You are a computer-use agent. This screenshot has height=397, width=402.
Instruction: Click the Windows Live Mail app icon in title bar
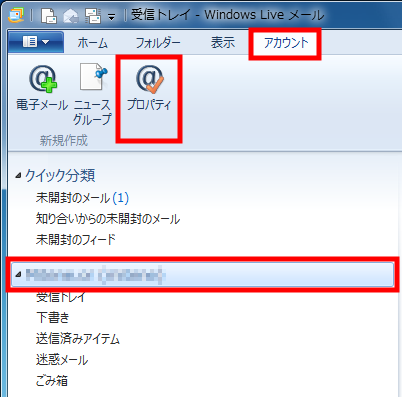(x=17, y=15)
